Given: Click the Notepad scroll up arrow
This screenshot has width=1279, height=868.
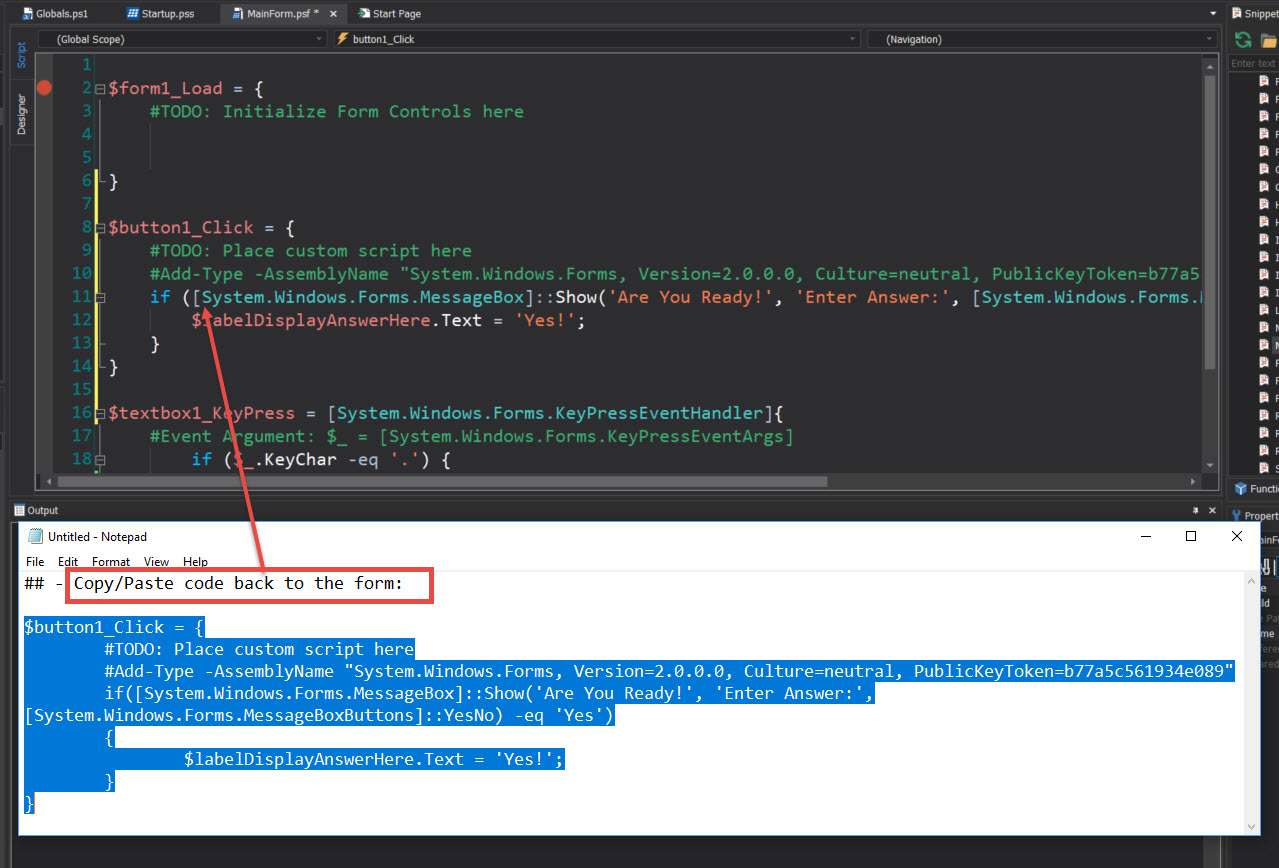Looking at the screenshot, I should coord(1251,580).
